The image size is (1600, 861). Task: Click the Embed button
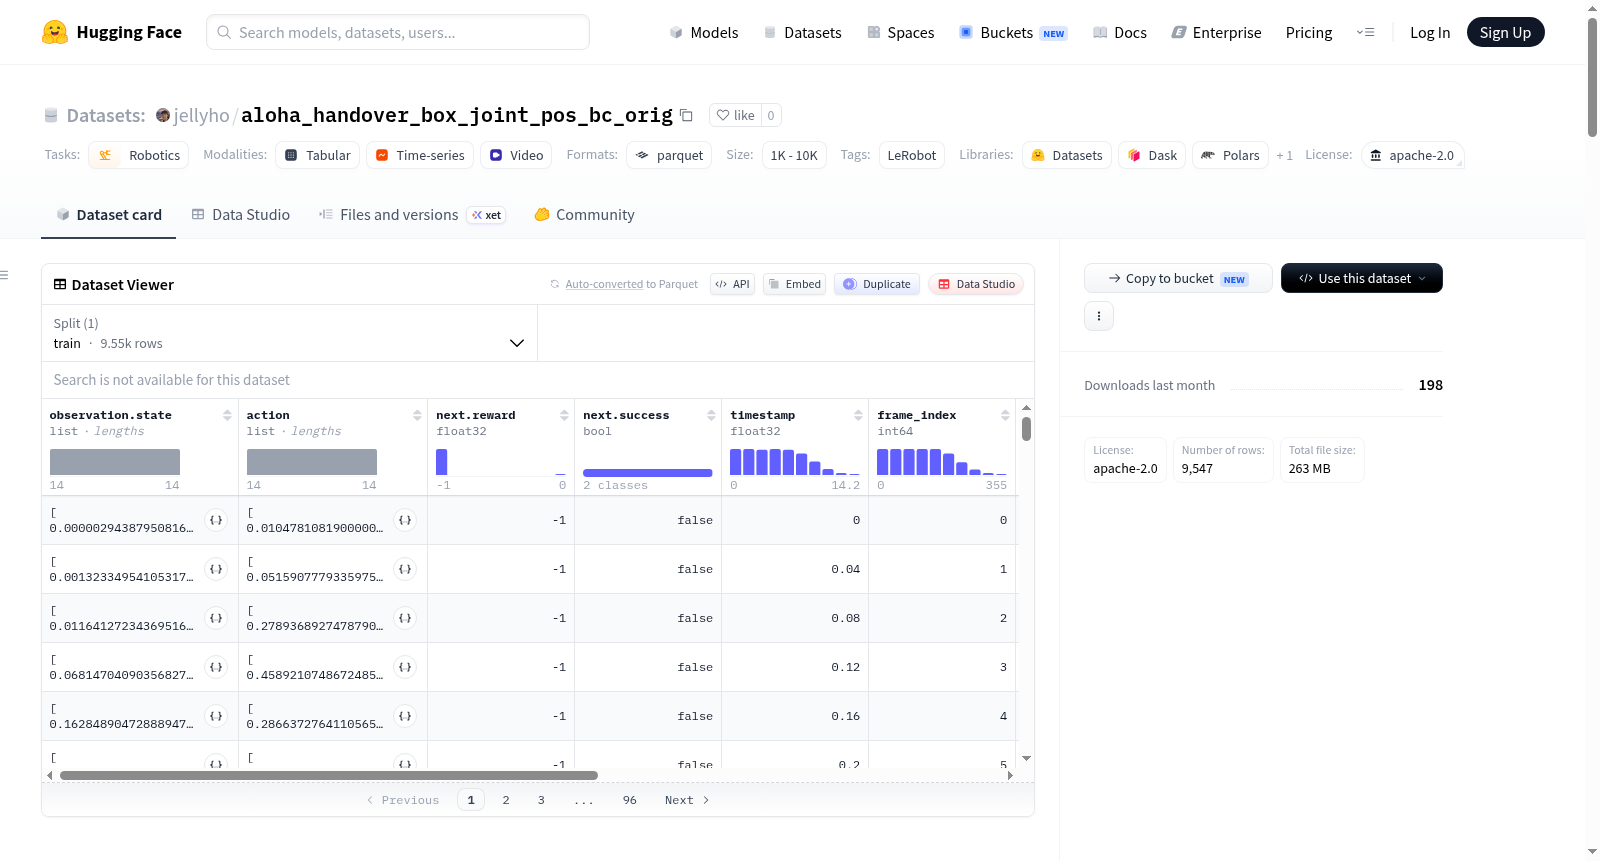point(794,284)
